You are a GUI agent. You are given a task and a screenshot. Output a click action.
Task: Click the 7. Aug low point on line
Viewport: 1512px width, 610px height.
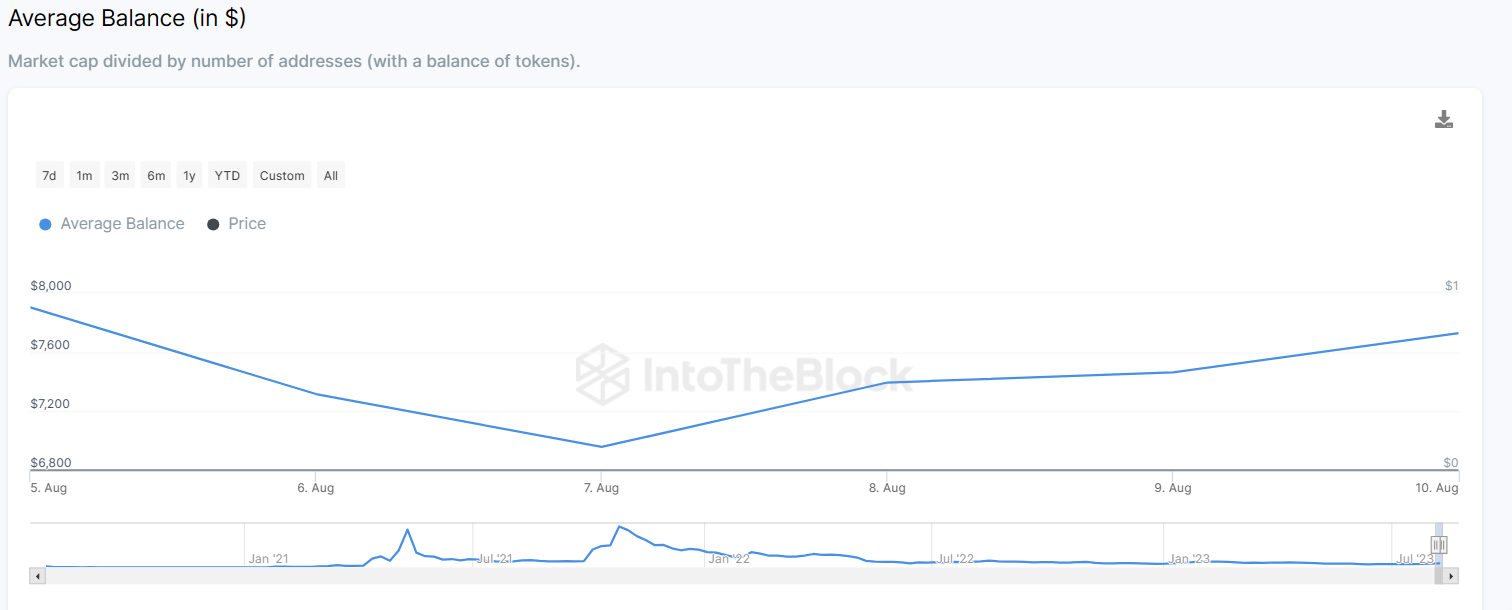coord(601,447)
